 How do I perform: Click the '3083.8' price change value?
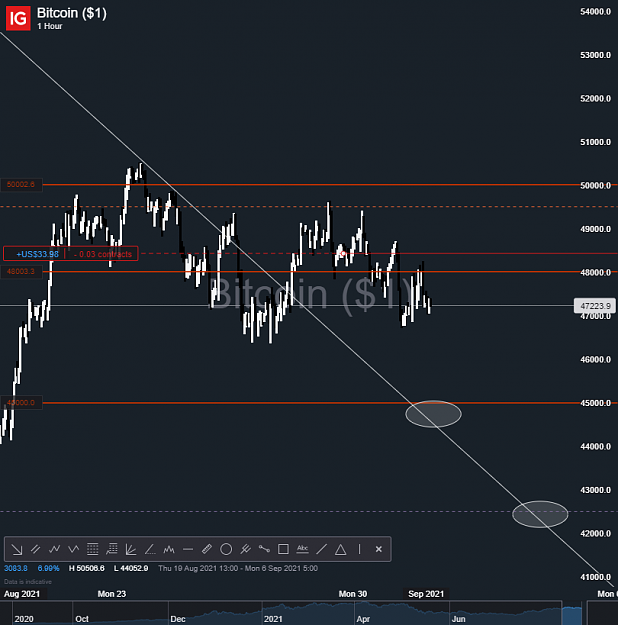16,568
